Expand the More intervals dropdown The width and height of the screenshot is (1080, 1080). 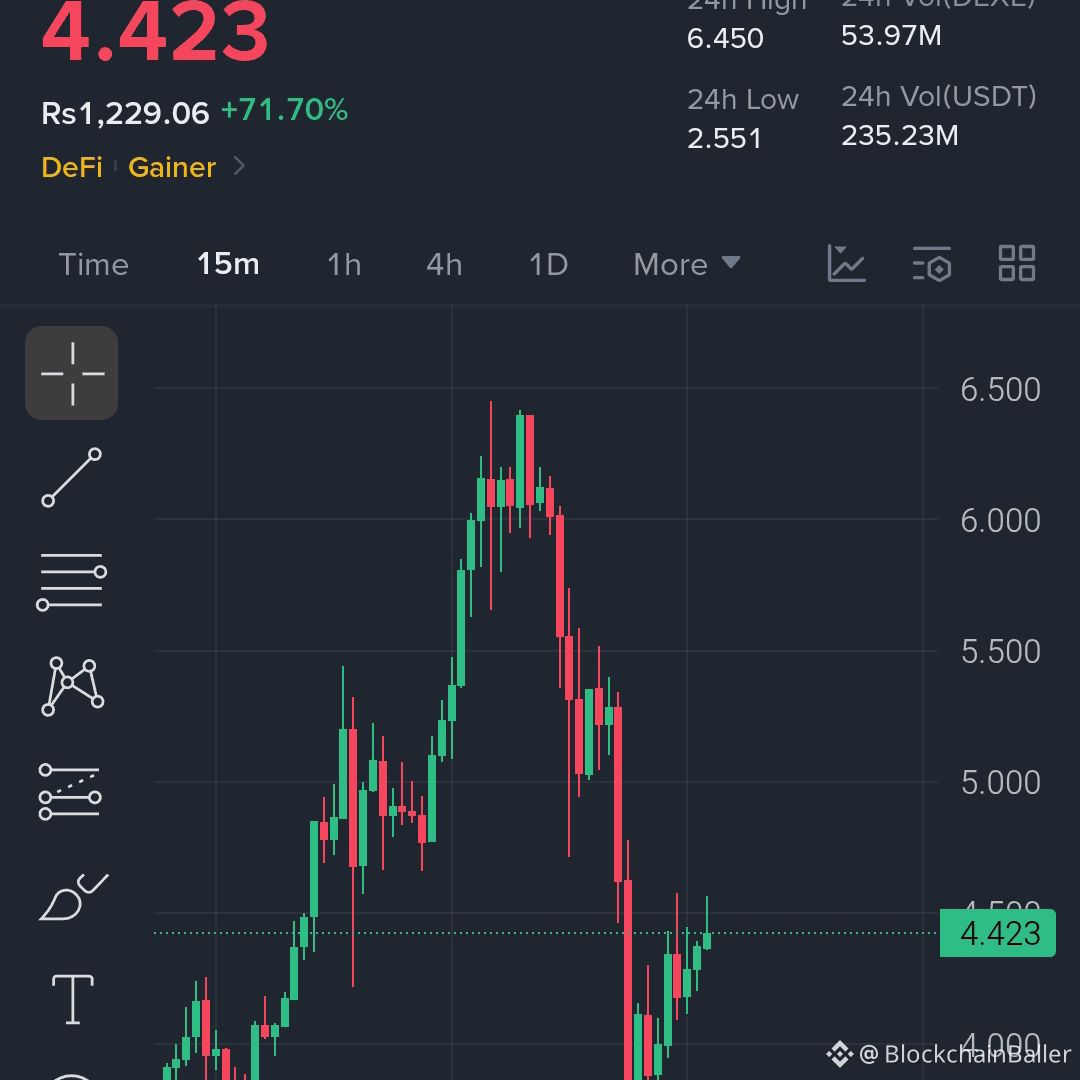click(687, 264)
